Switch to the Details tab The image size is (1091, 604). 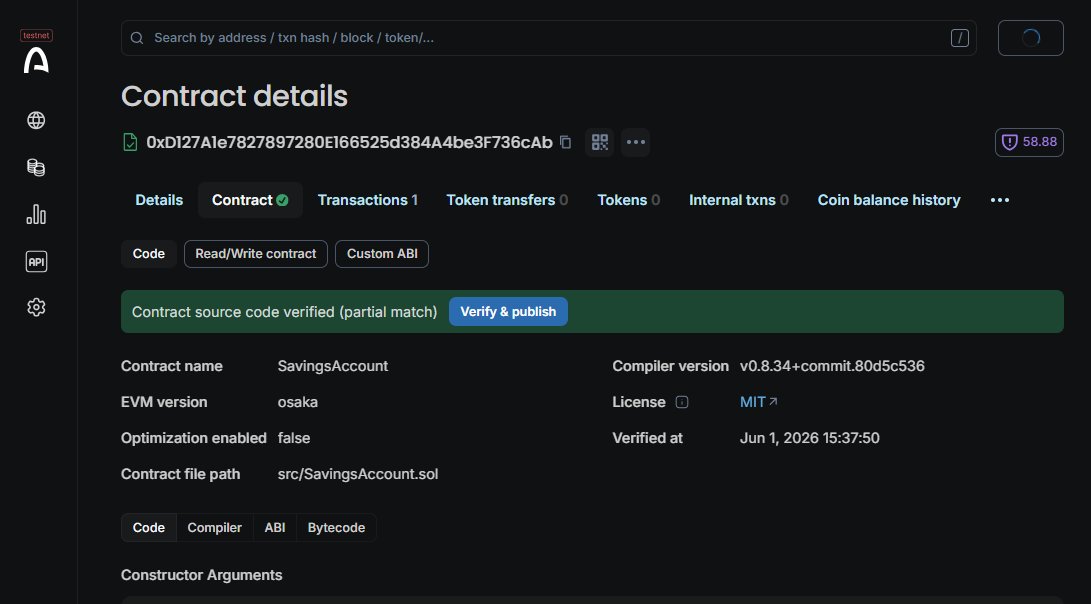click(x=159, y=200)
